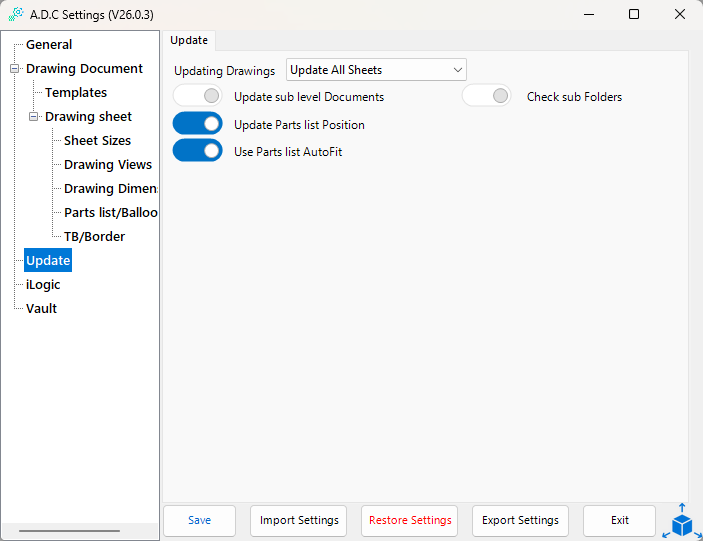703x541 pixels.
Task: Enable Check sub Folders switch
Action: (x=486, y=96)
